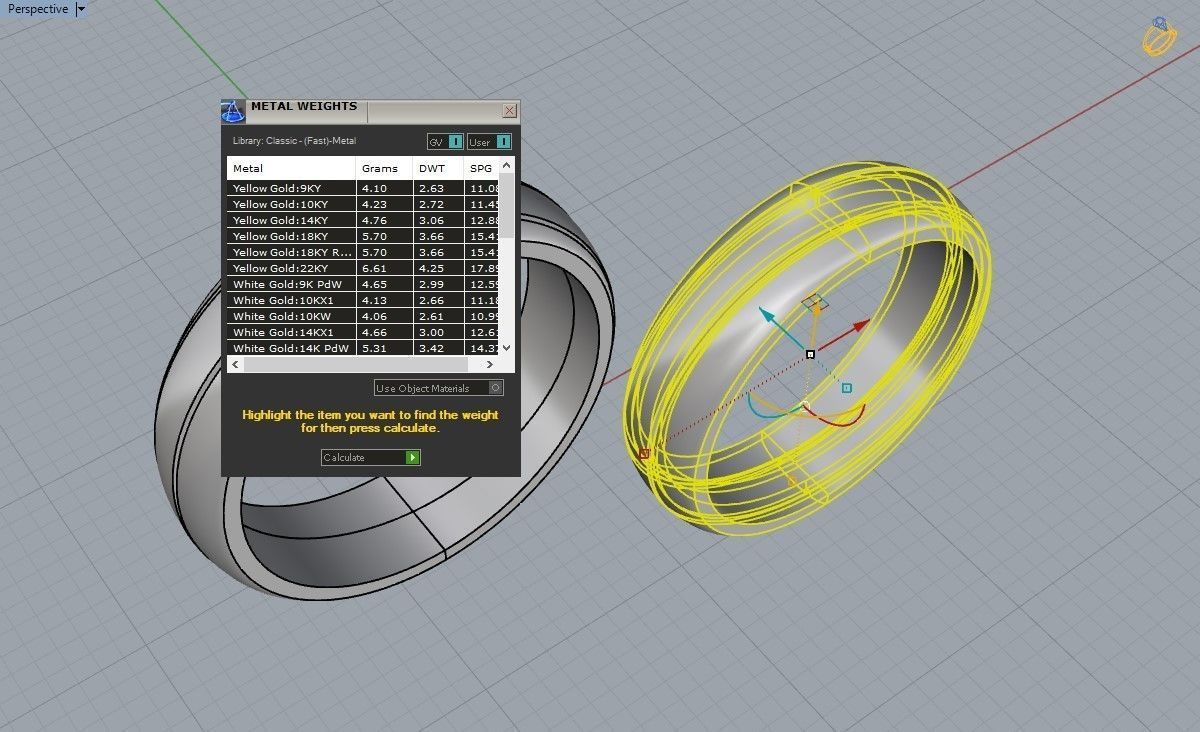The height and width of the screenshot is (732, 1200).
Task: Click the gumball white center square
Action: tap(810, 354)
